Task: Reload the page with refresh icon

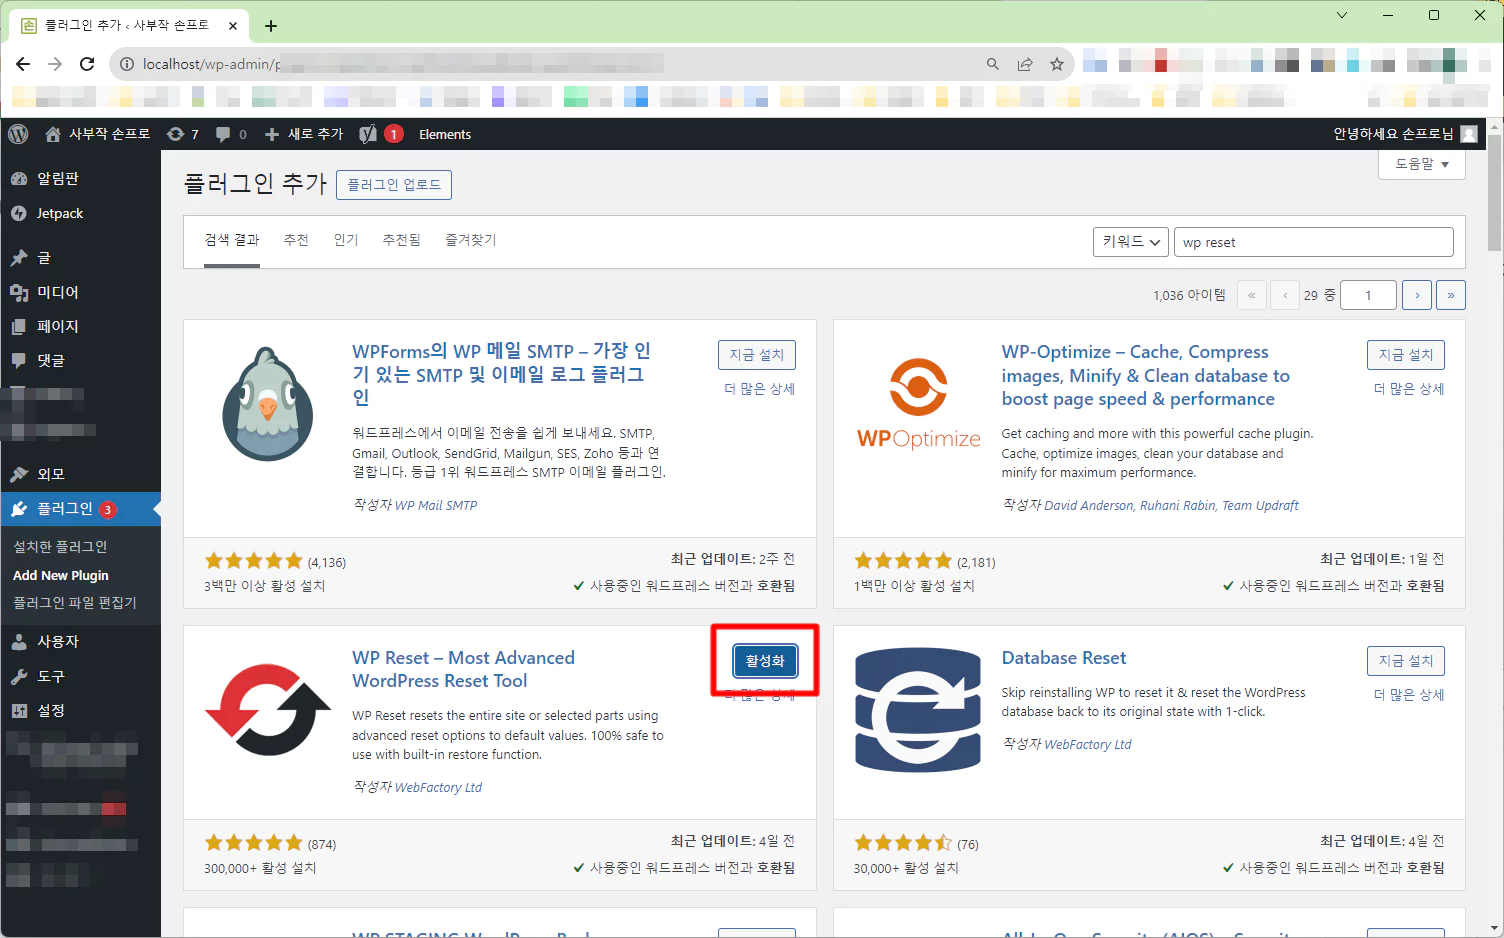Action: pos(87,64)
